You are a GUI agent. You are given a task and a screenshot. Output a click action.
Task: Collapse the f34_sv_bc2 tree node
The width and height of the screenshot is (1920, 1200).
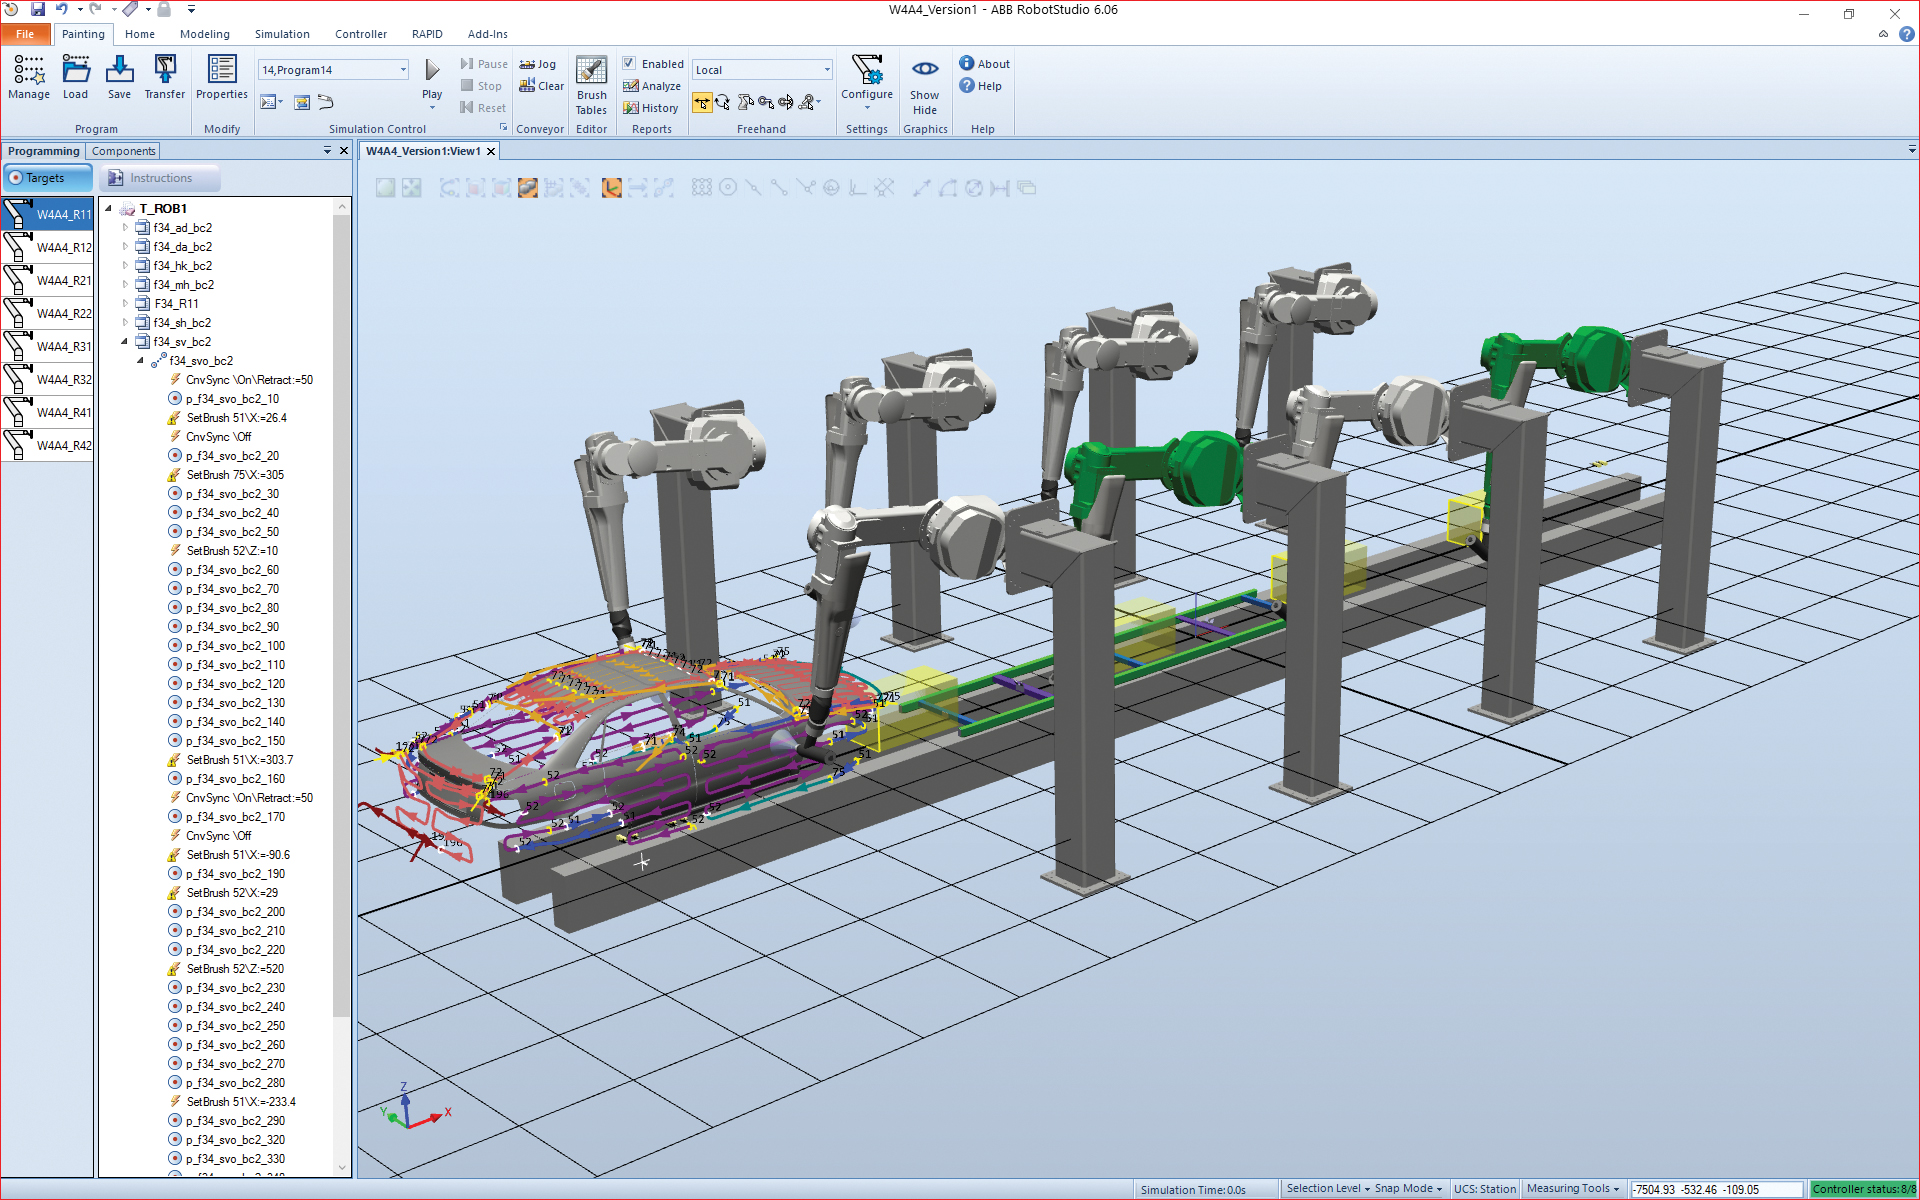point(125,342)
